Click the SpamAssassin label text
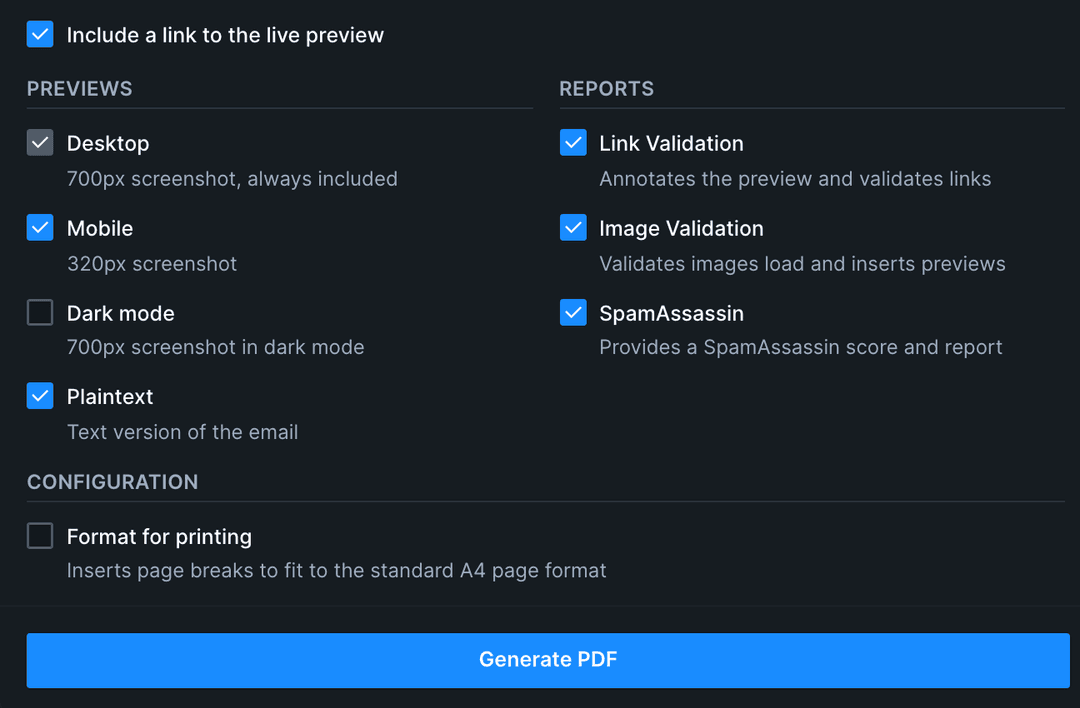The width and height of the screenshot is (1080, 708). tap(671, 312)
